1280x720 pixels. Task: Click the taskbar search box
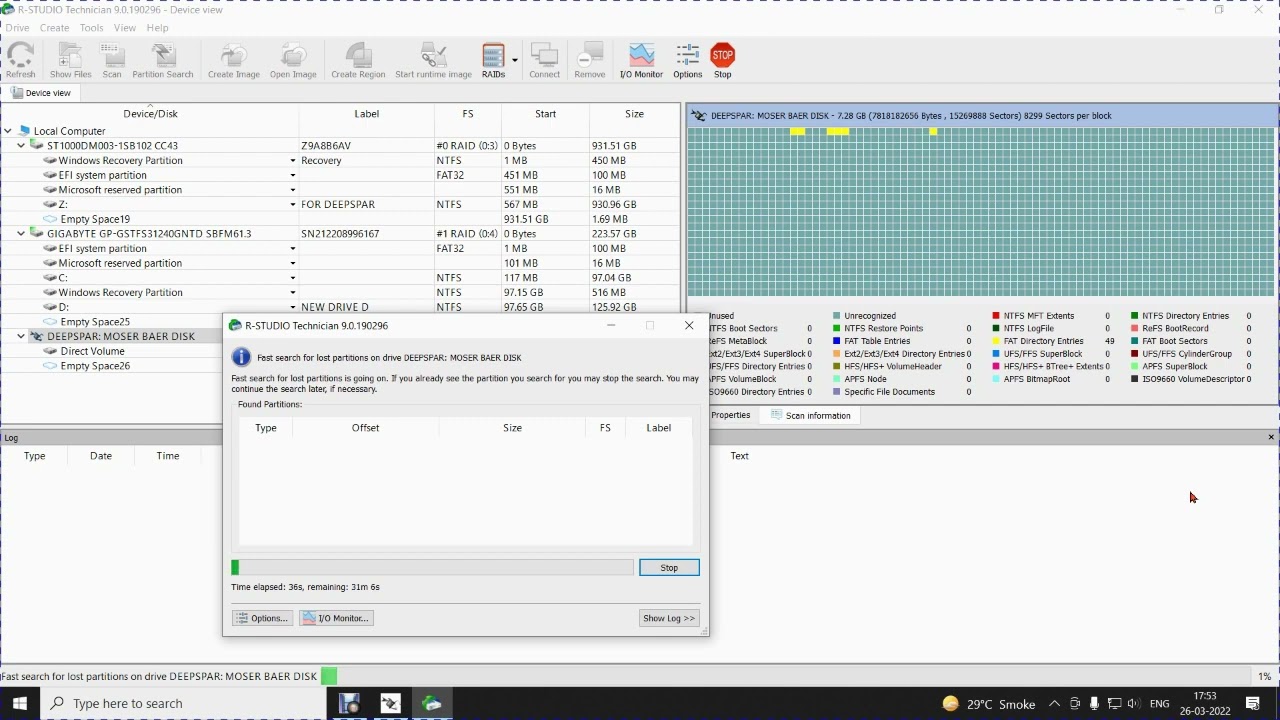(x=183, y=704)
